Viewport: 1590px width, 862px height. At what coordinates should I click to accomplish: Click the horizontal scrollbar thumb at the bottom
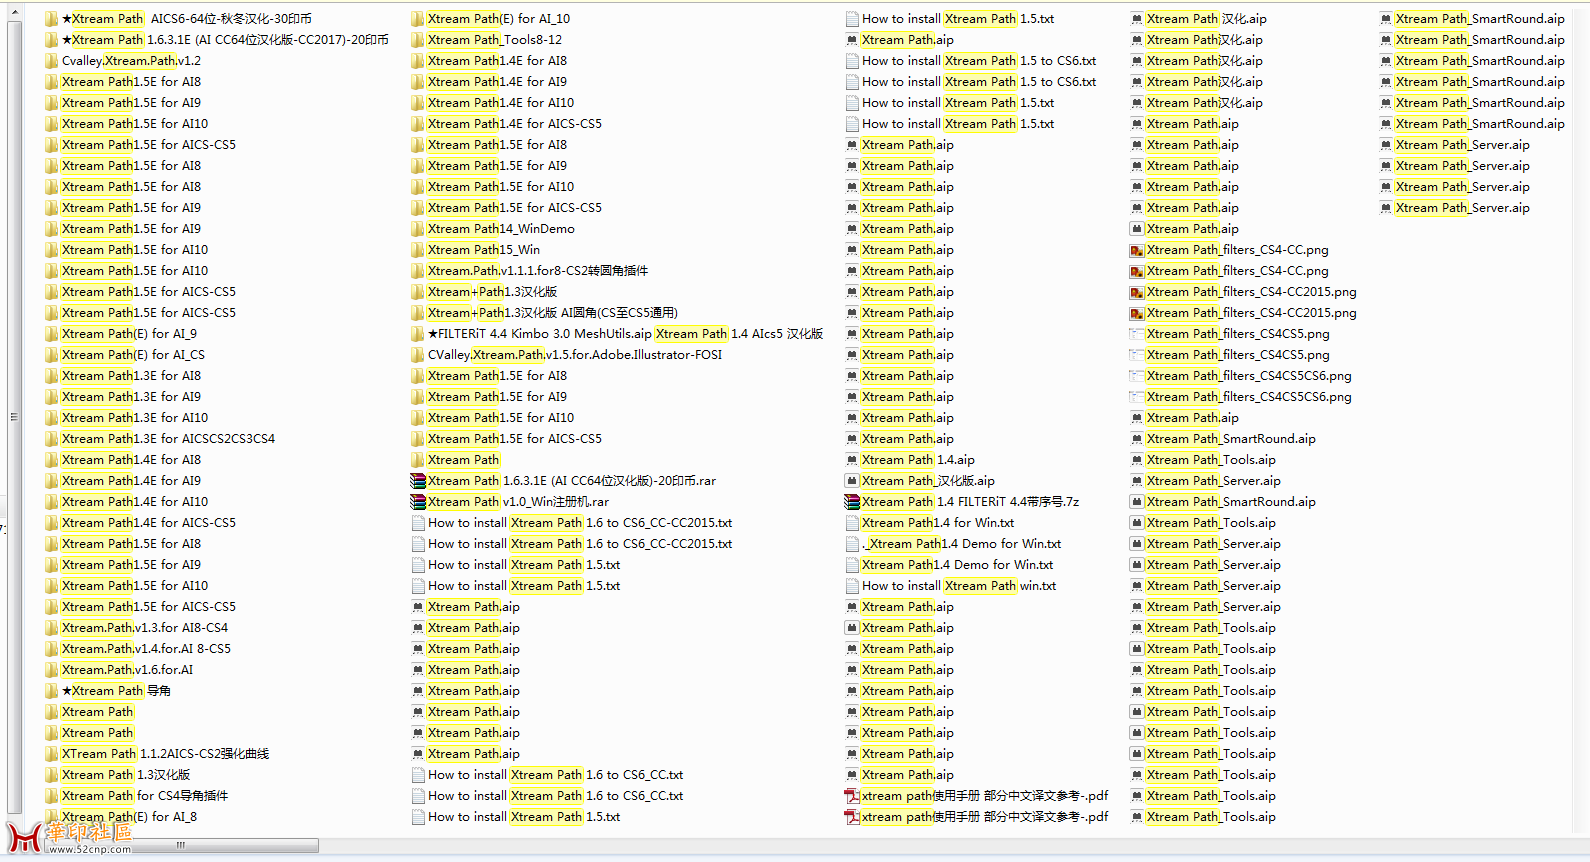tap(180, 846)
